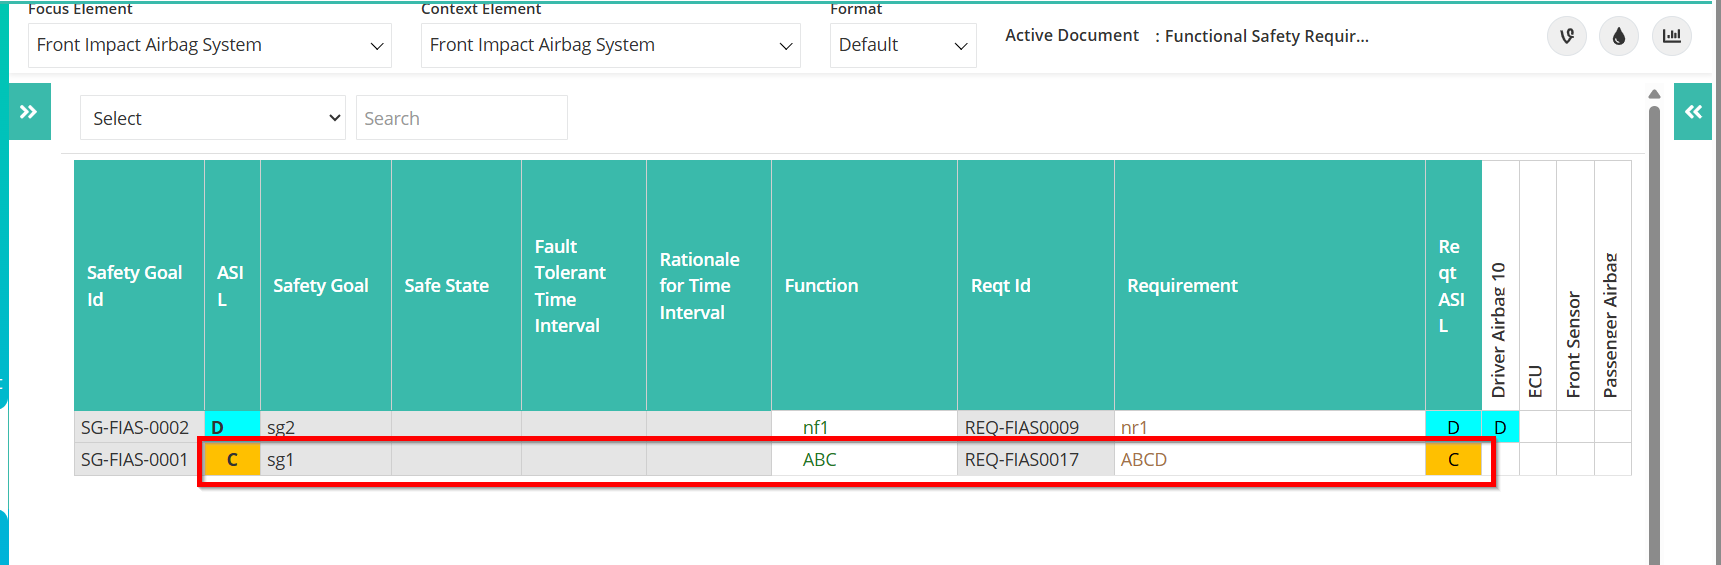Image resolution: width=1721 pixels, height=565 pixels.
Task: Select the SG-FIAS-0001 row id
Action: (x=134, y=460)
